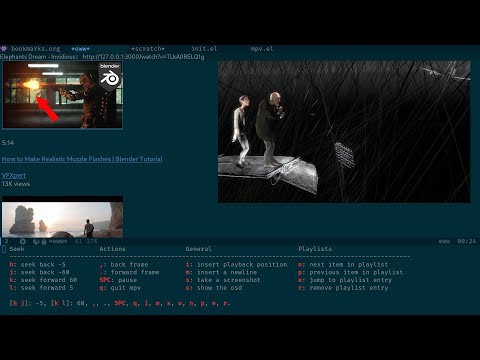Click the red SPC key hint
Screen dimensions: 480x360
click(120, 303)
